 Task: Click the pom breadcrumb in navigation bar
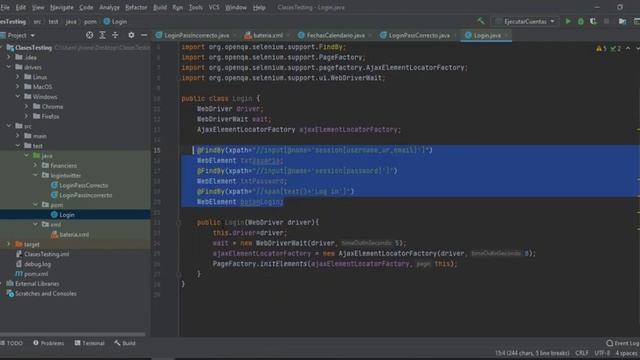(90, 22)
